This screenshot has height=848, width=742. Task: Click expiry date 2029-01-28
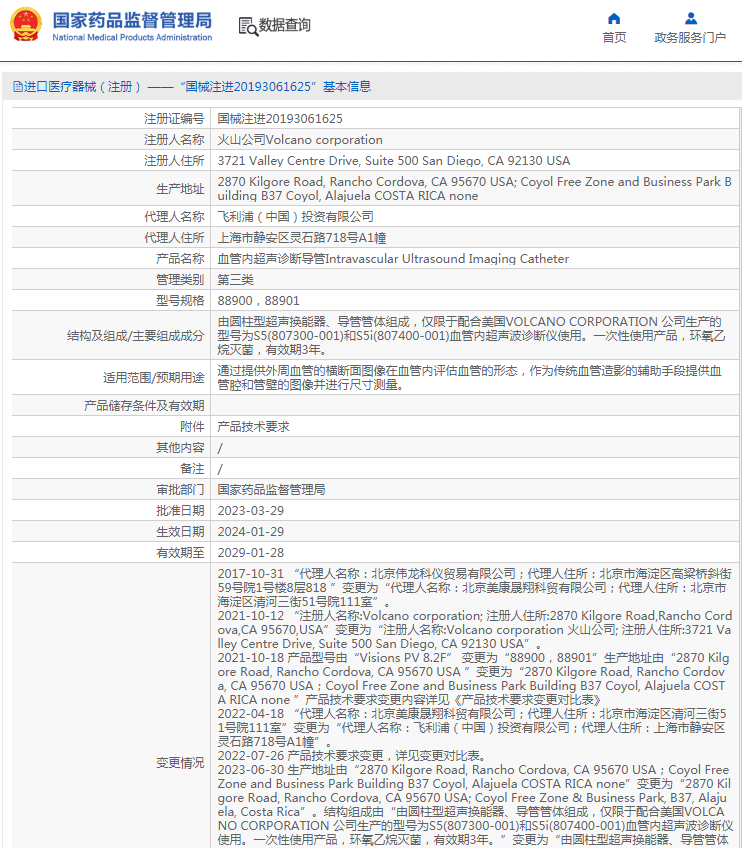click(250, 553)
